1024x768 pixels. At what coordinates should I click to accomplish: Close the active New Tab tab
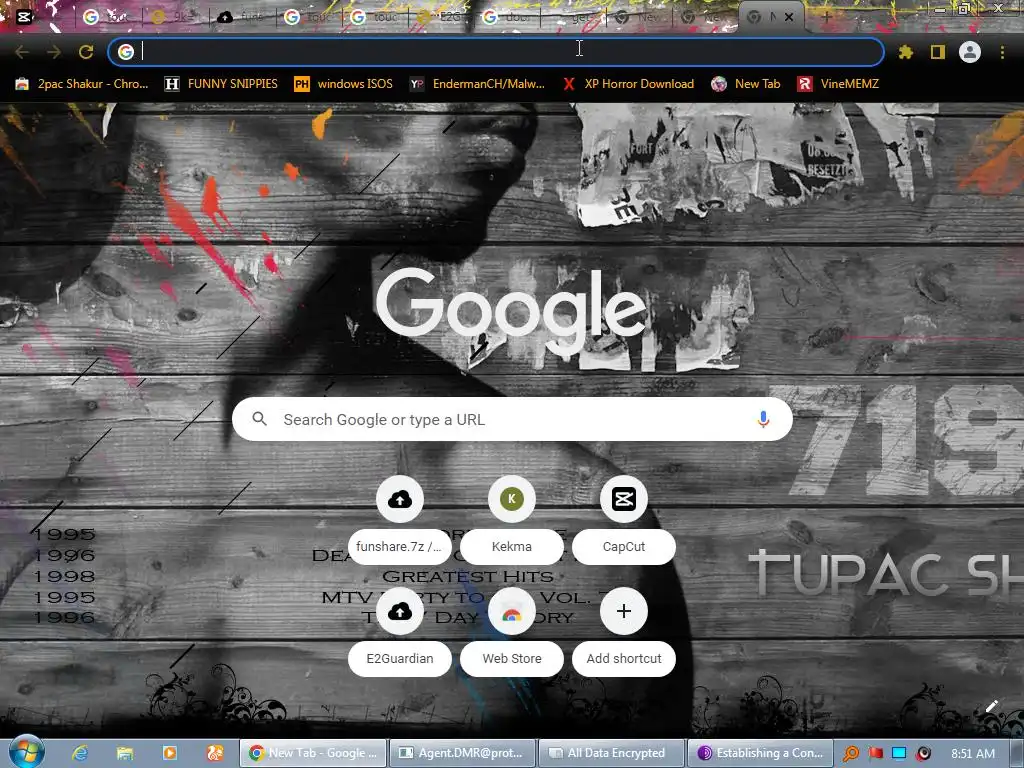point(789,17)
